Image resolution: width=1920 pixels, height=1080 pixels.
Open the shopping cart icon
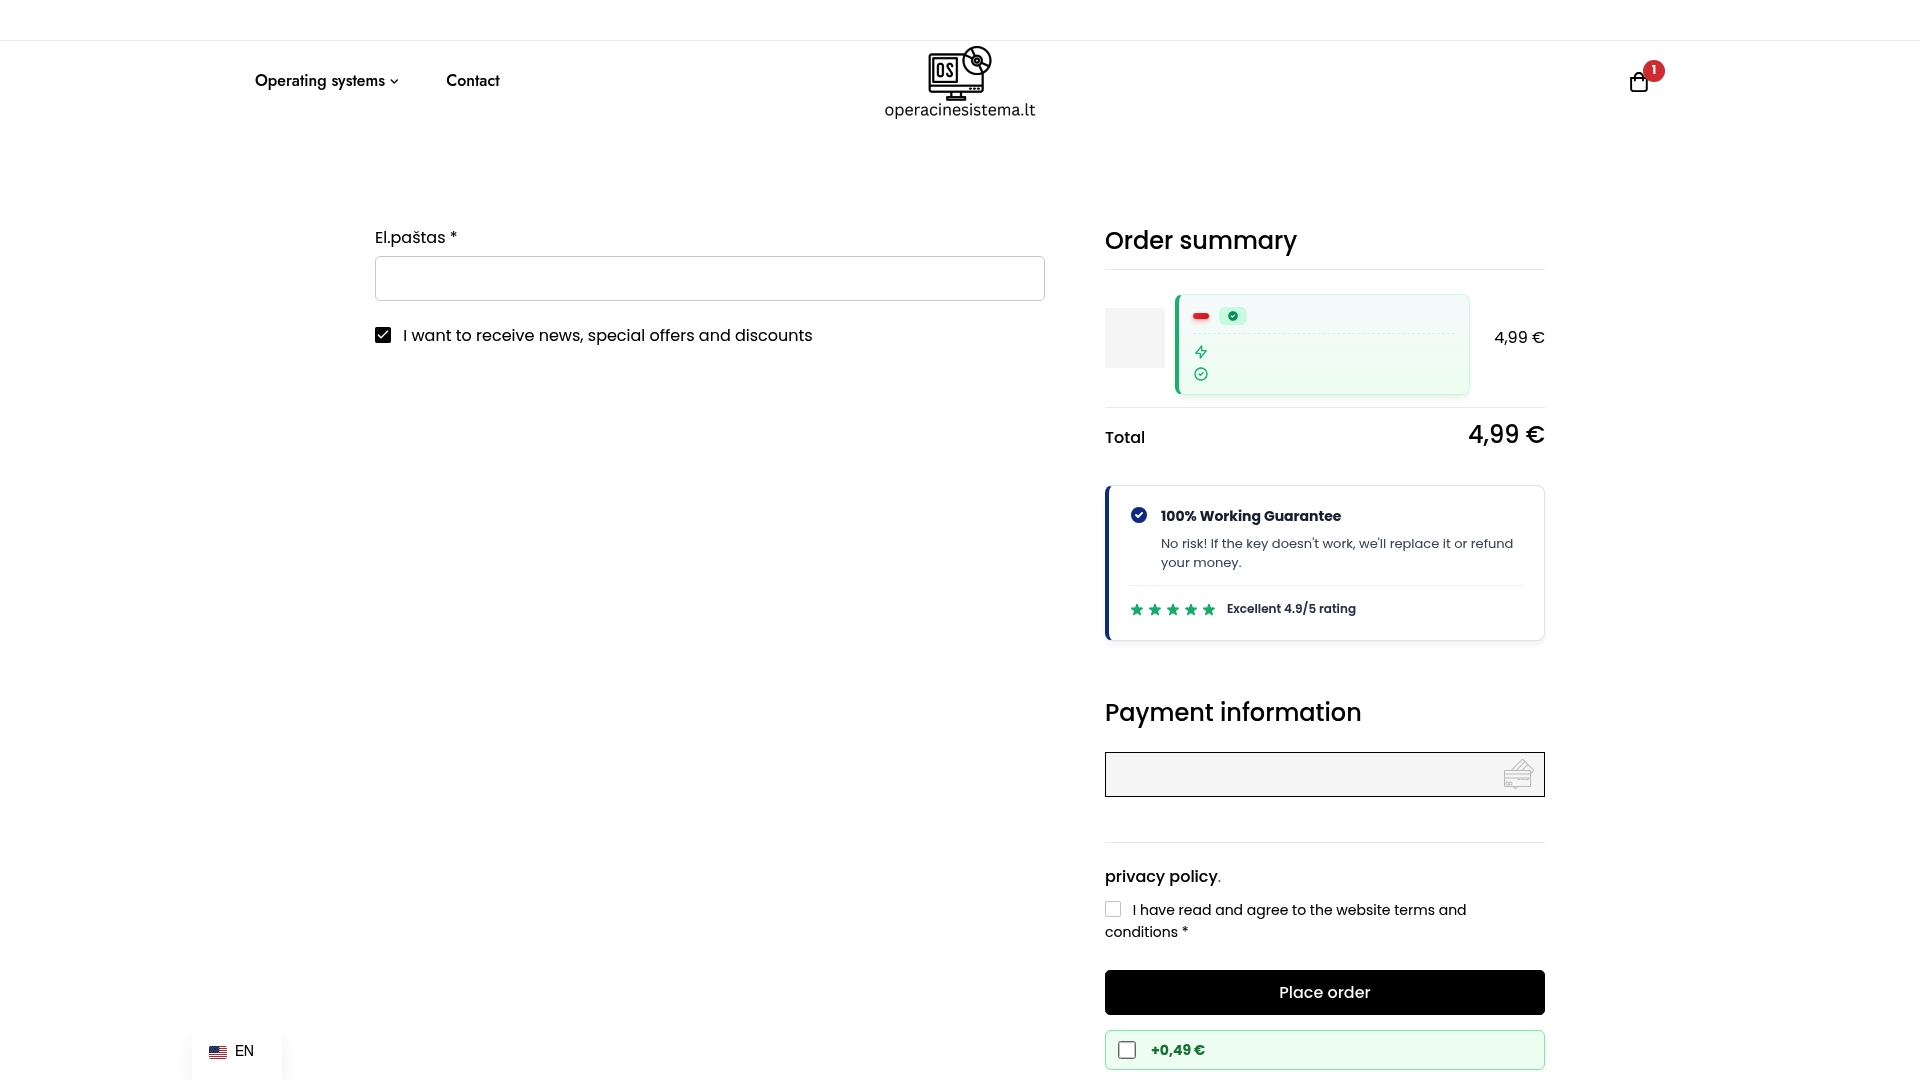[1637, 81]
